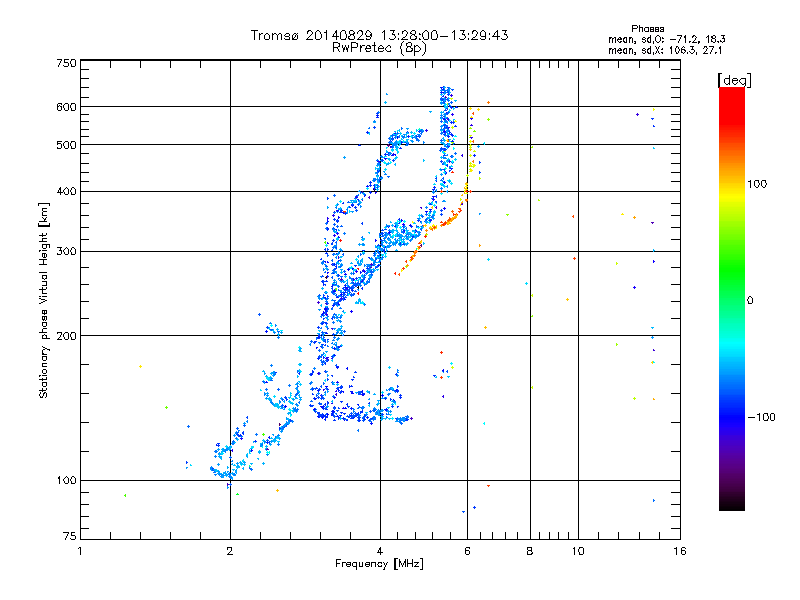Select the colorbar's "-100" degree label

pos(762,417)
